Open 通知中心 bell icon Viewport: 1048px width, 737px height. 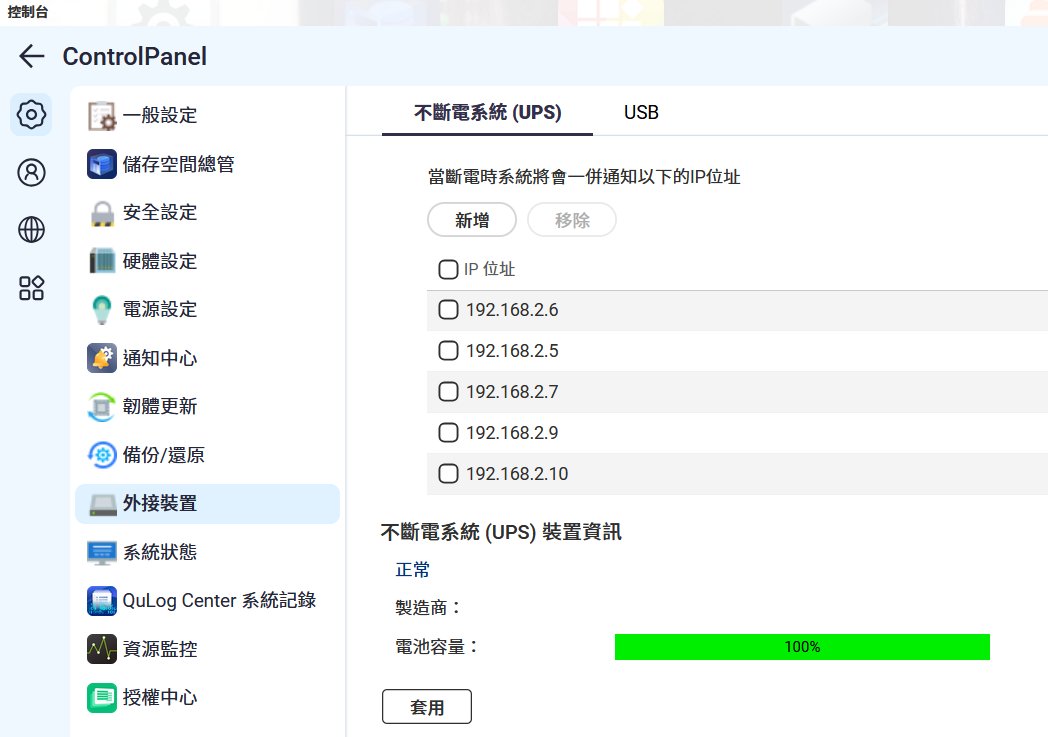[102, 358]
